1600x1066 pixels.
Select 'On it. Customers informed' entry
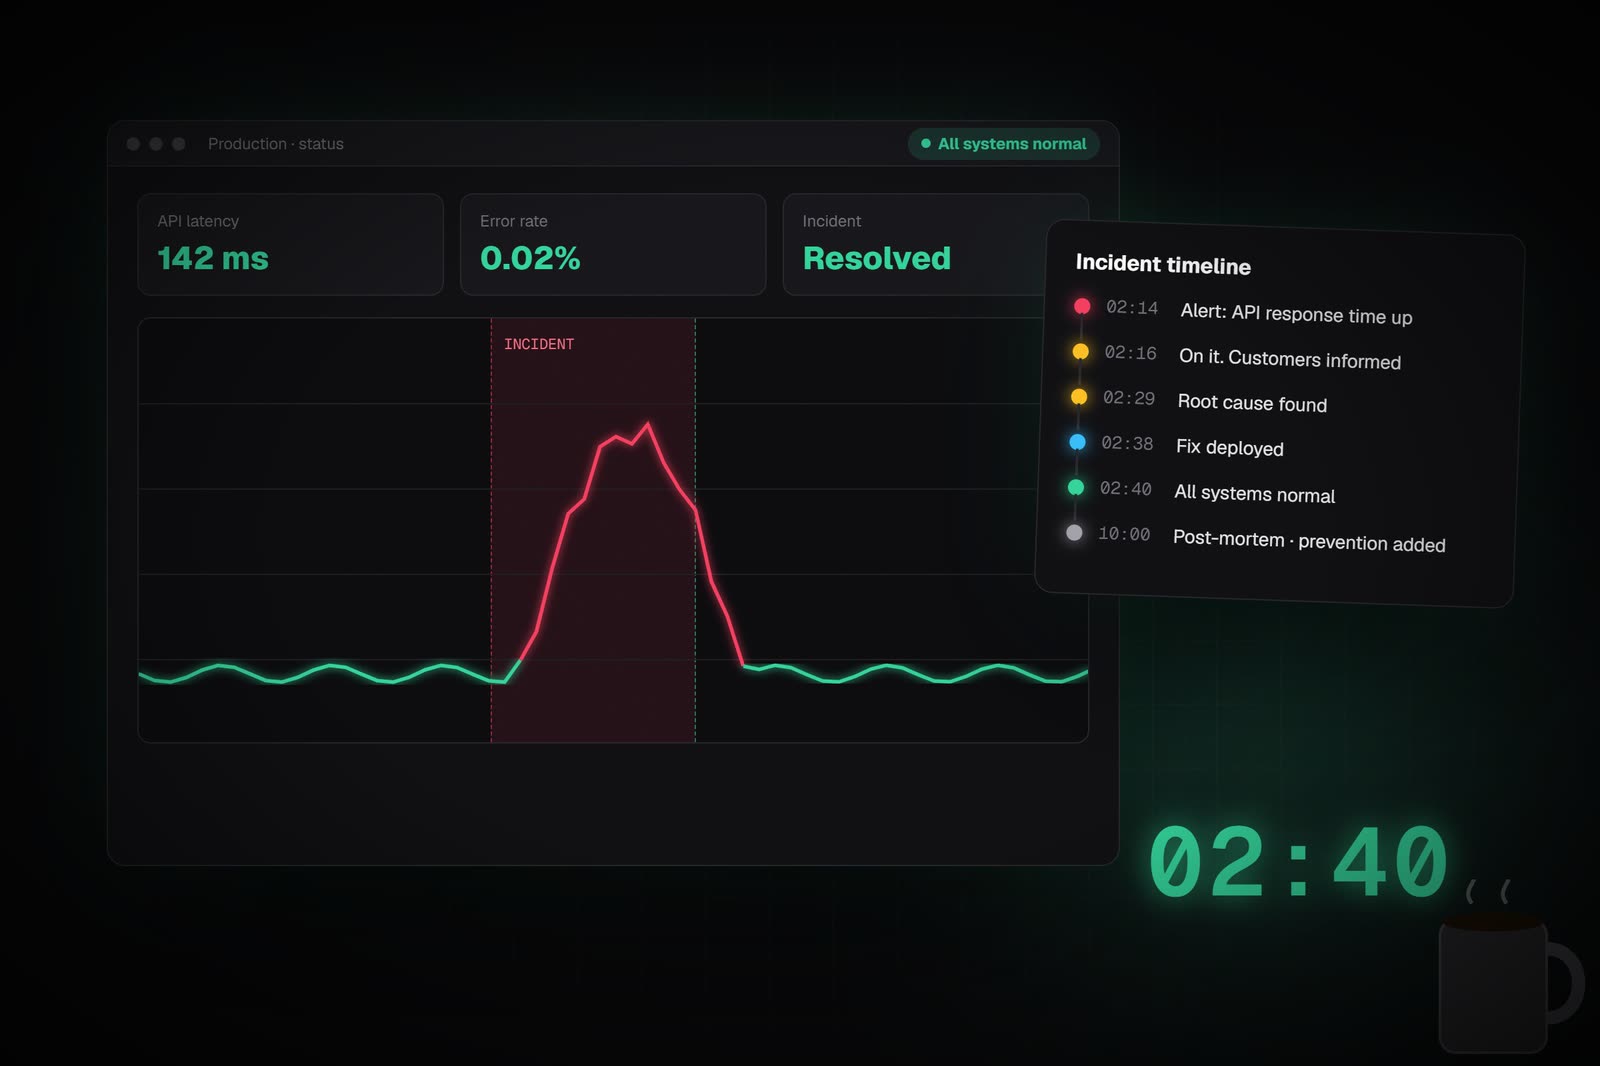tap(1290, 359)
